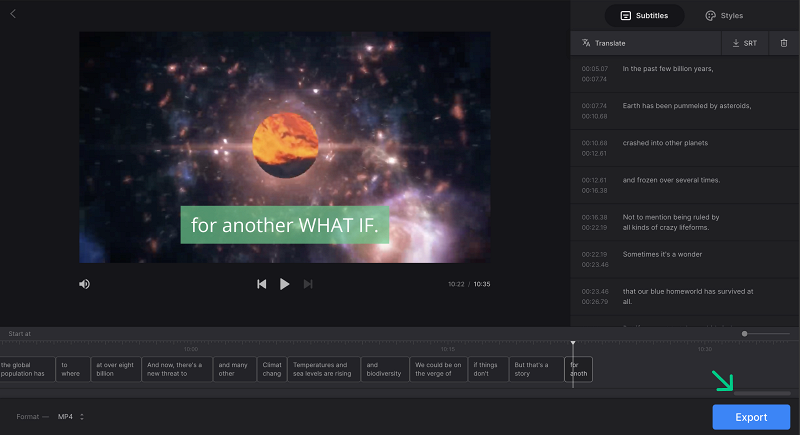Download the SRT subtitle file
800x435 pixels.
point(744,43)
